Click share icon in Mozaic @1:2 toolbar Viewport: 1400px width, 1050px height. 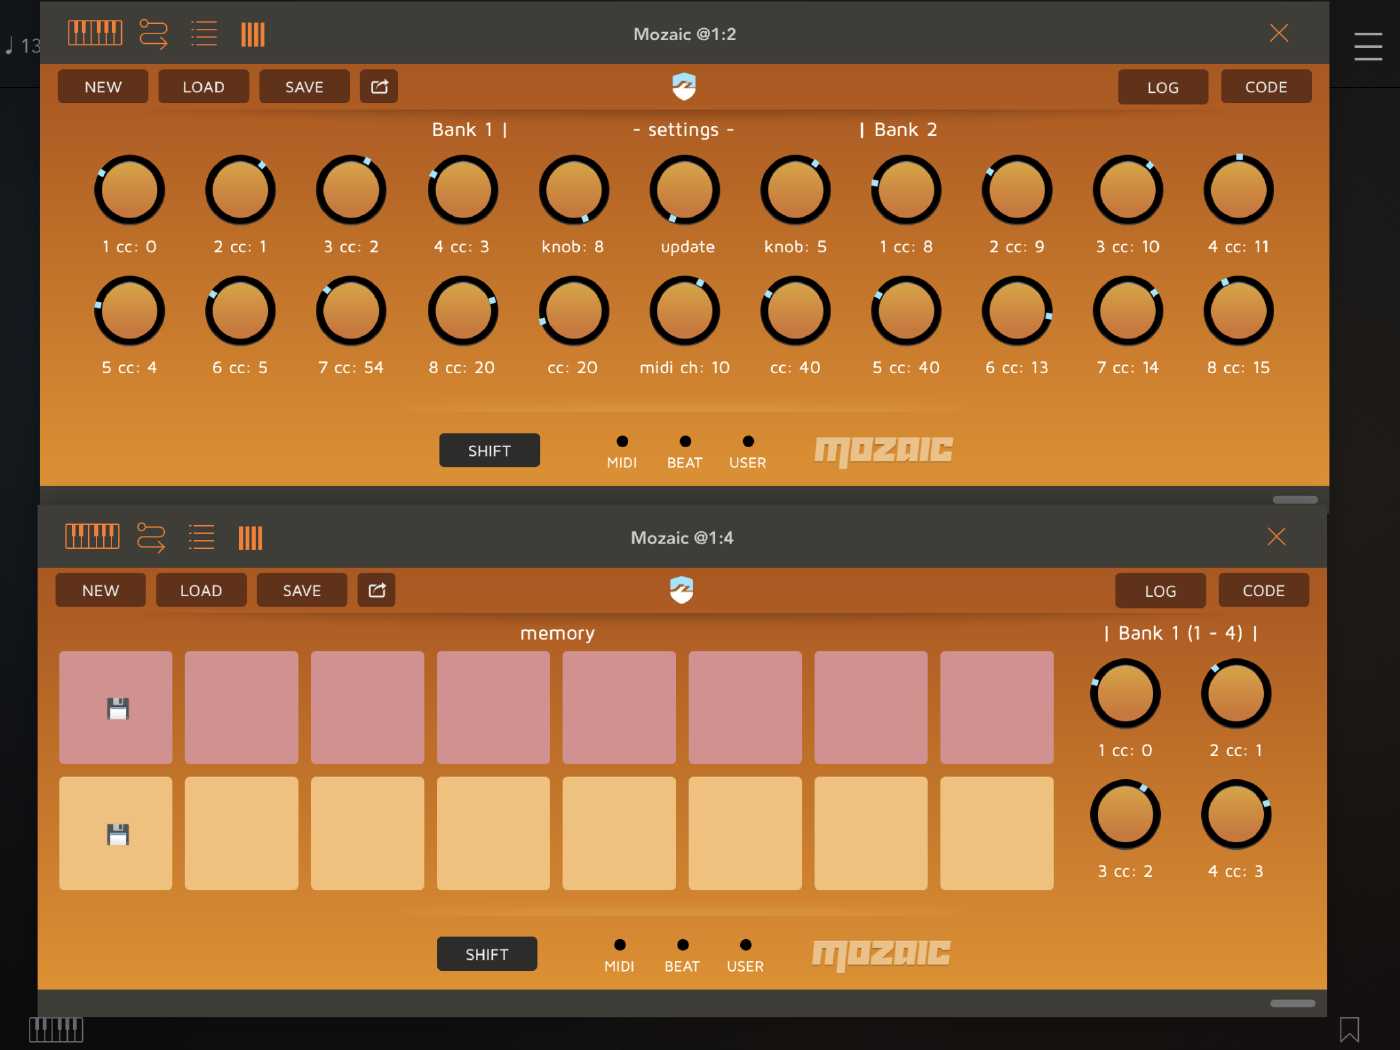click(x=379, y=86)
